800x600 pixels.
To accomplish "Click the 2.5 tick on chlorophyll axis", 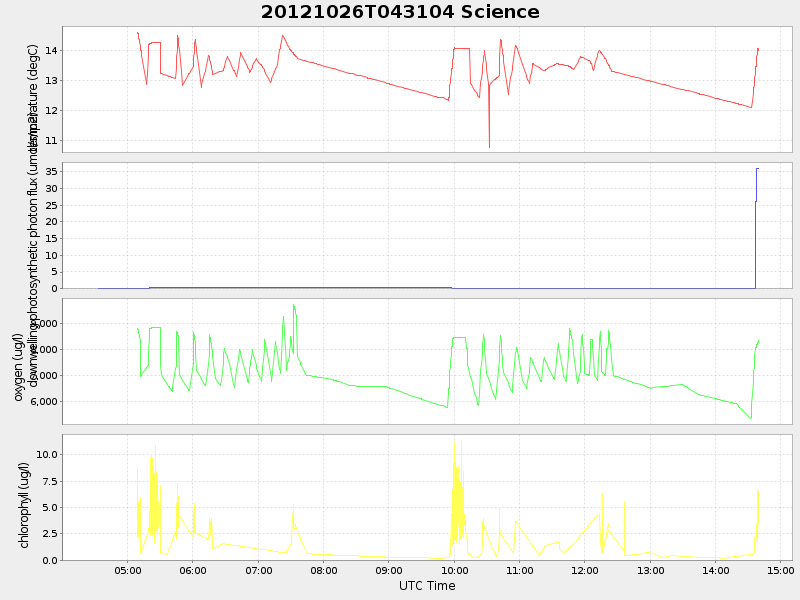I will click(49, 534).
